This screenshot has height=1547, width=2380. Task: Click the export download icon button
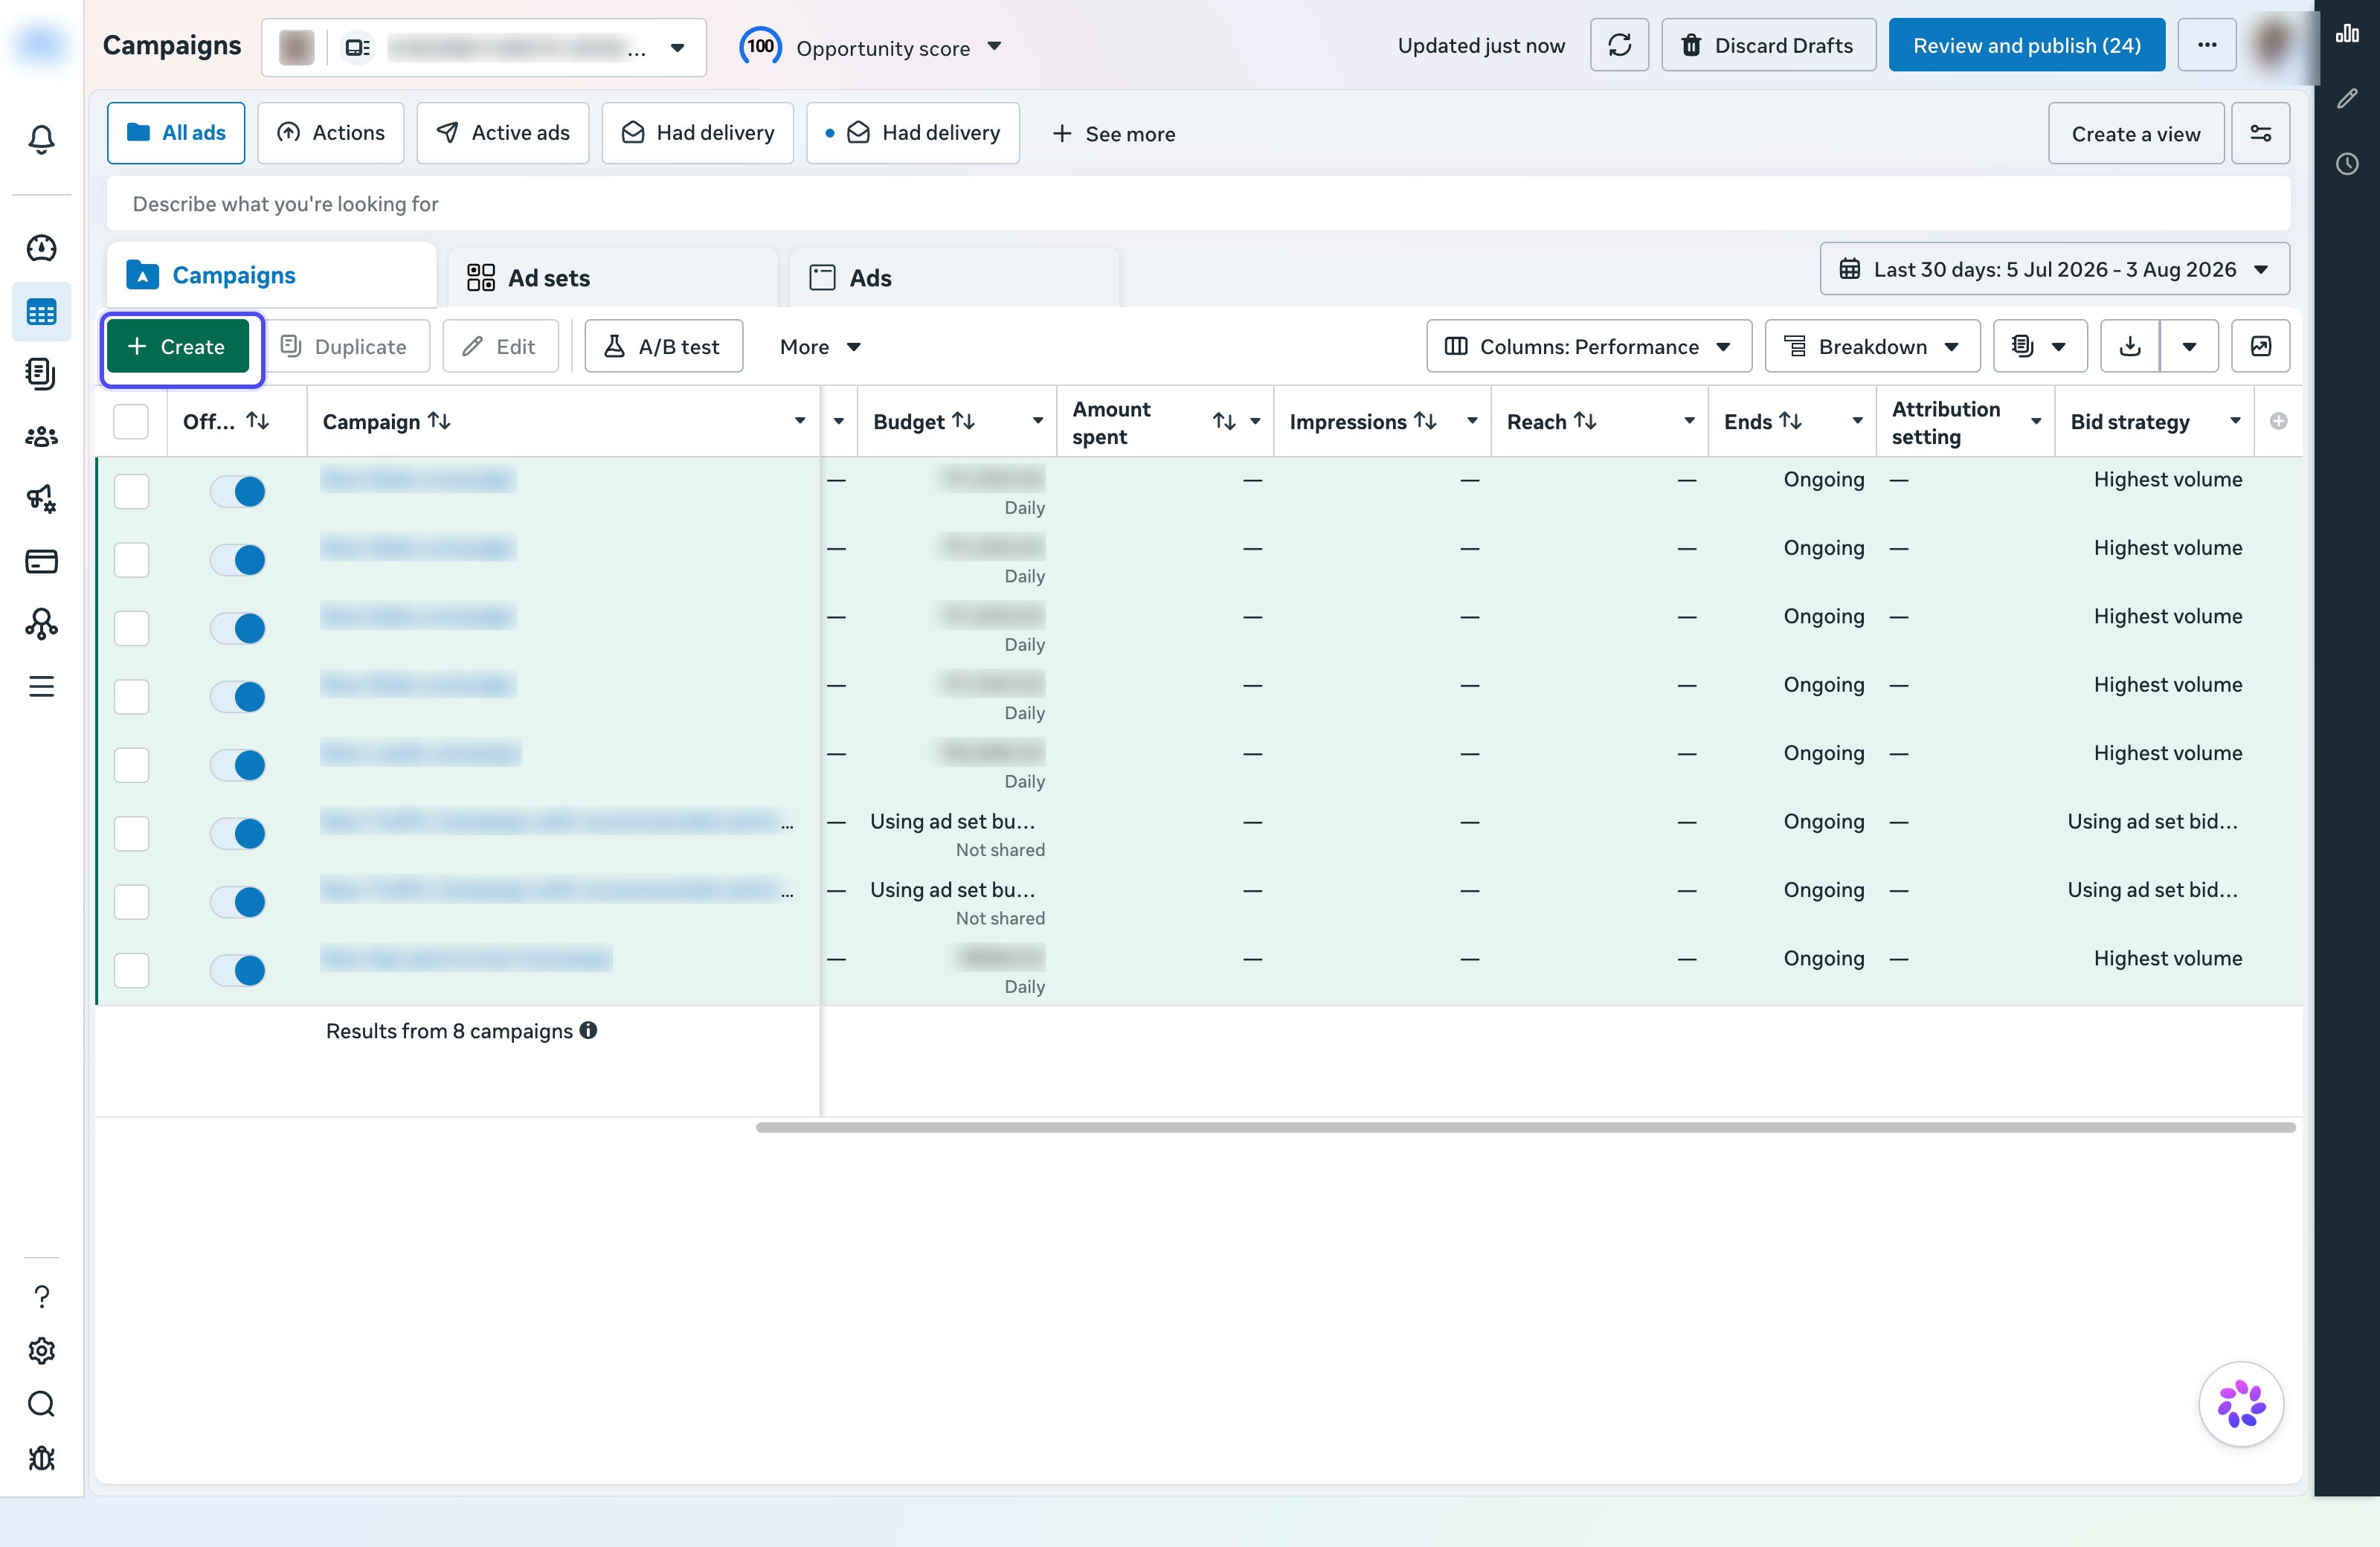click(x=2130, y=346)
